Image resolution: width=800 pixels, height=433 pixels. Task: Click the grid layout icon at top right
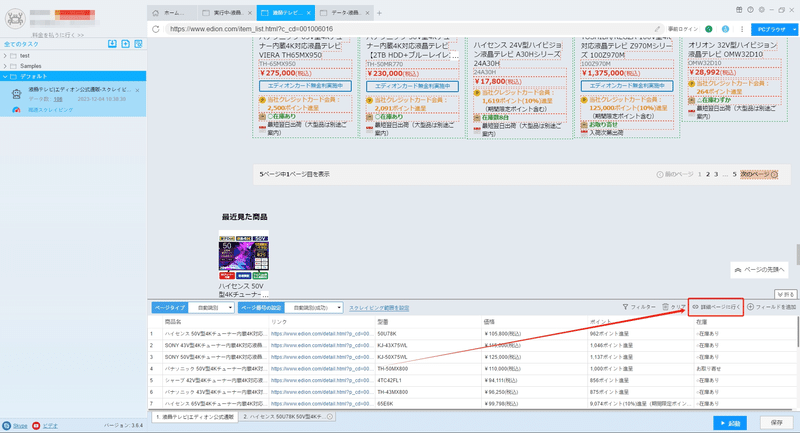pos(739,10)
